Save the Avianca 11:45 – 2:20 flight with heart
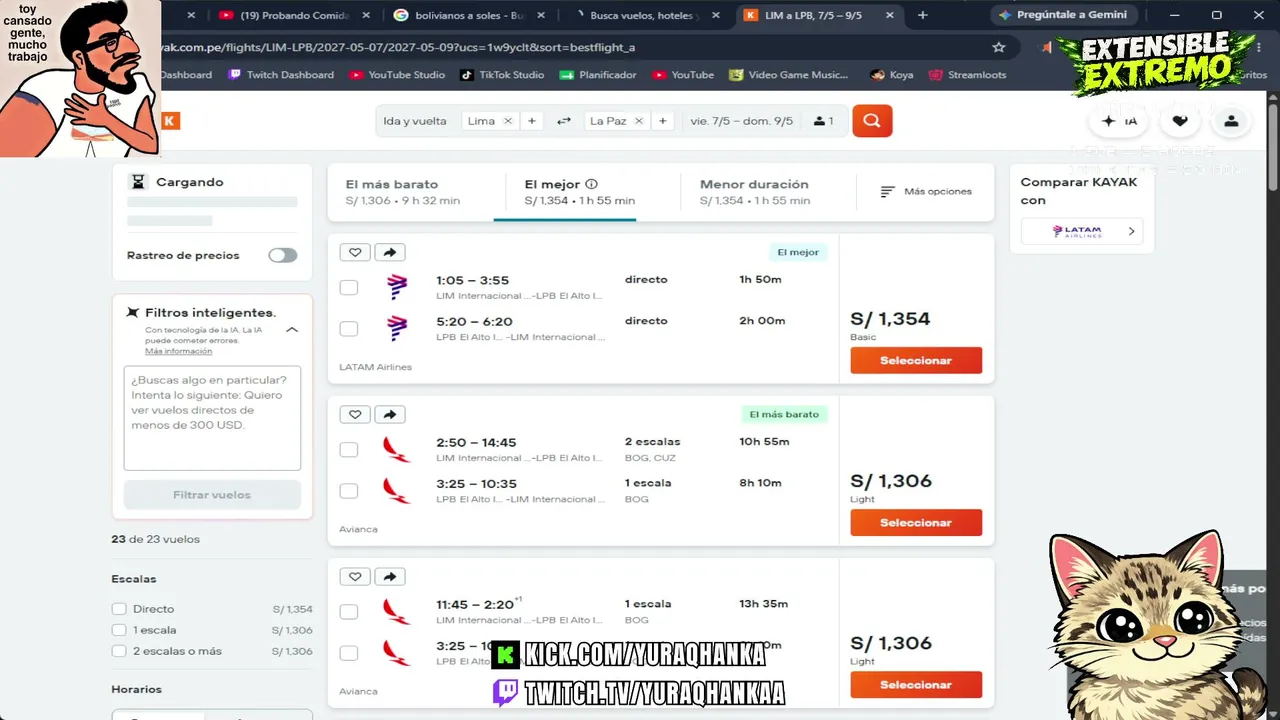The width and height of the screenshot is (1280, 720). click(x=355, y=576)
